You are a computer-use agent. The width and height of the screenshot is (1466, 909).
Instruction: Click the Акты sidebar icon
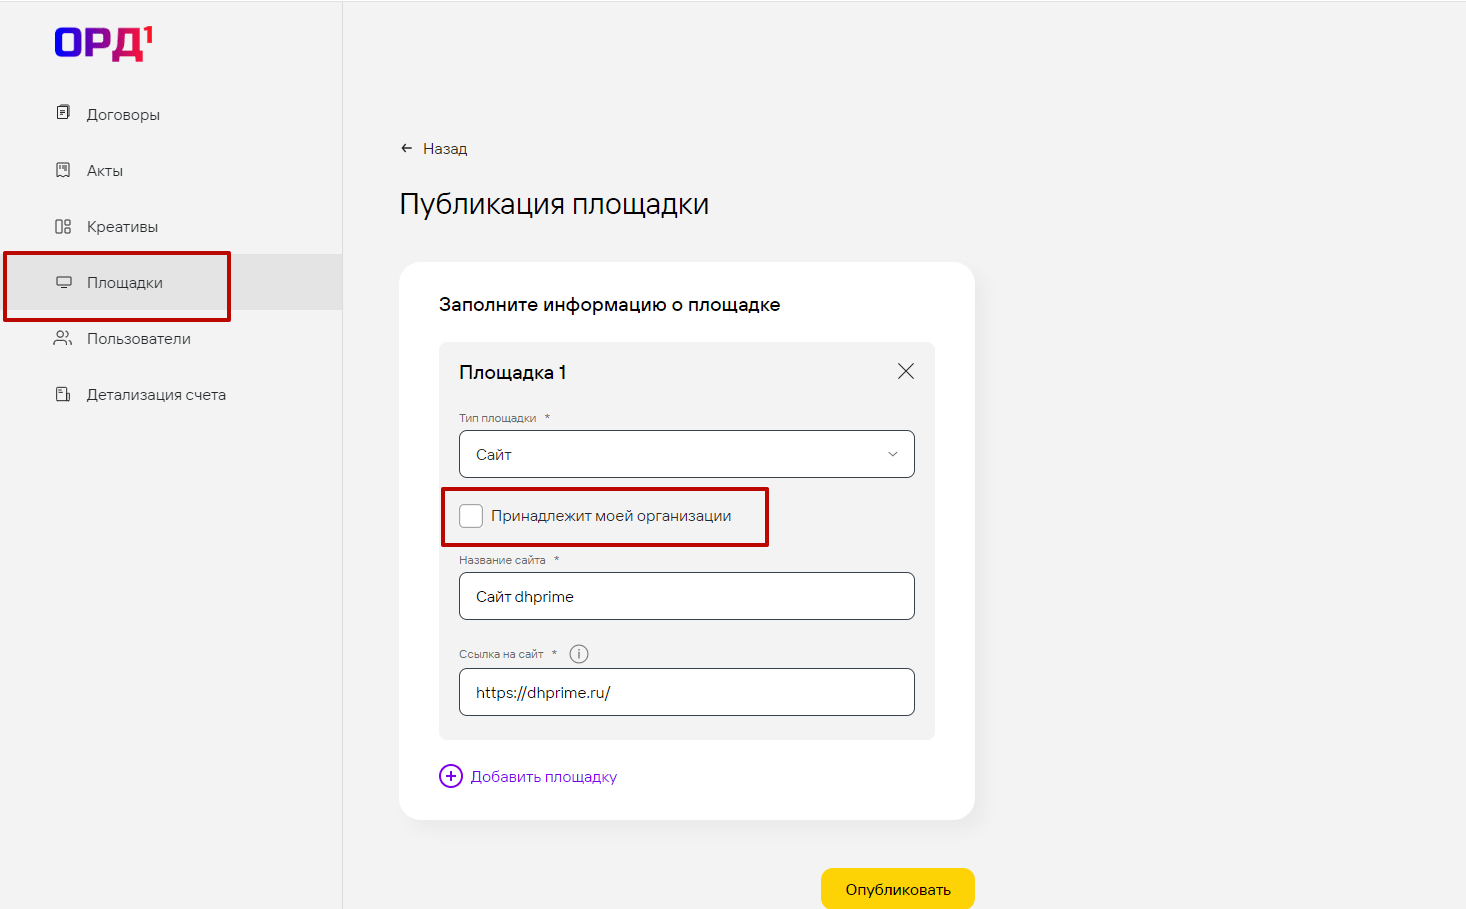(63, 170)
